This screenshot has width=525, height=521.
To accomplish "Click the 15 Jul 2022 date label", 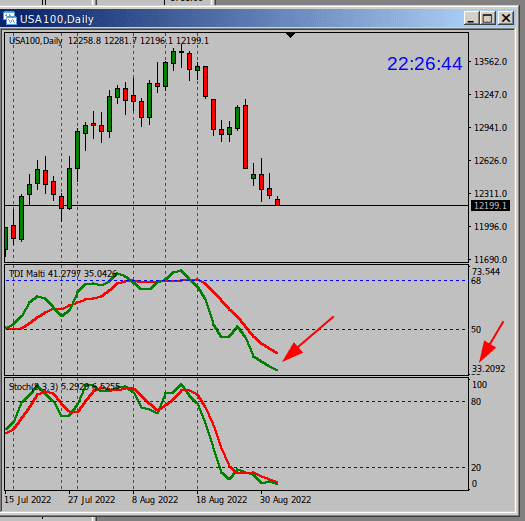I will [x=28, y=500].
